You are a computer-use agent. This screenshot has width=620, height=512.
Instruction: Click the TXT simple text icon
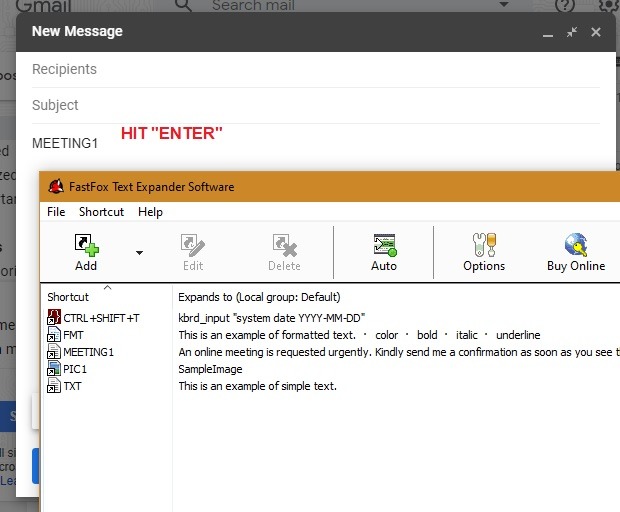pos(54,385)
